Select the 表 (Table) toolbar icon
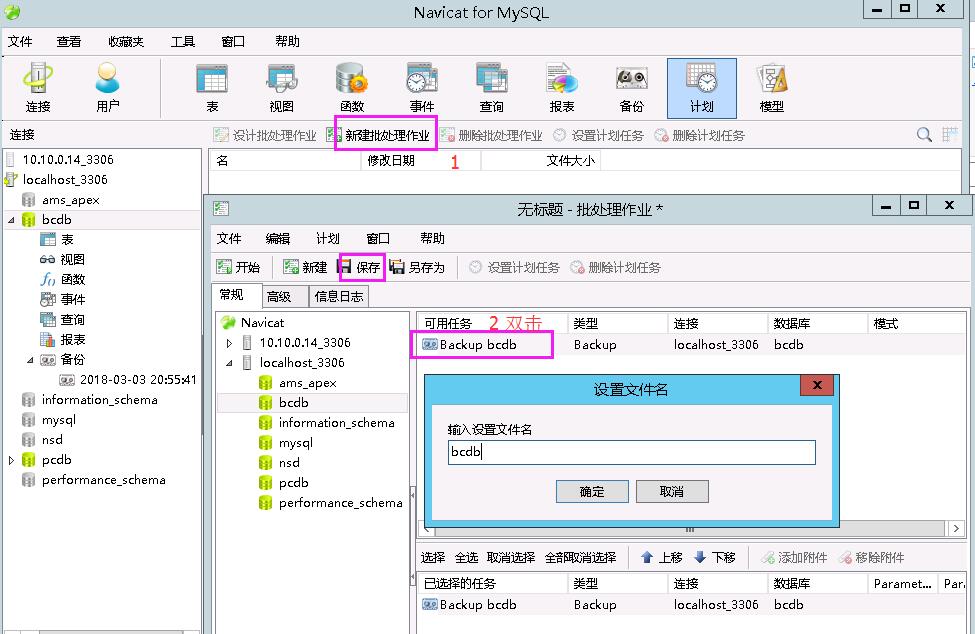The image size is (975, 634). (x=211, y=88)
